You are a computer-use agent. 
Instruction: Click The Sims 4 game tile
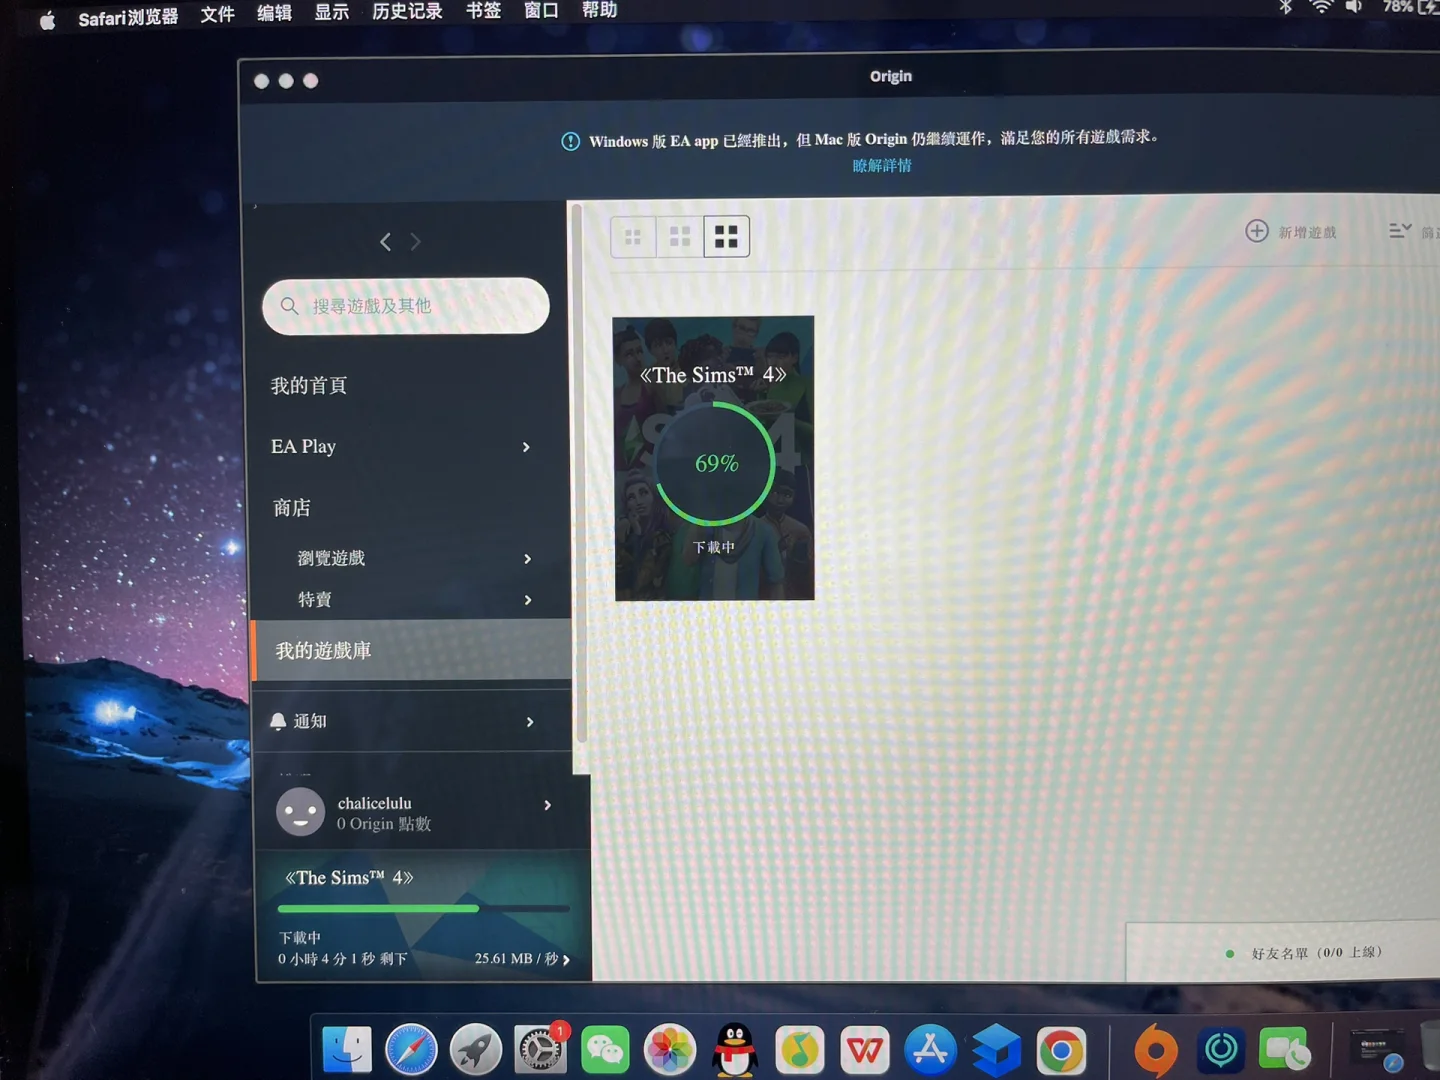pyautogui.click(x=714, y=459)
